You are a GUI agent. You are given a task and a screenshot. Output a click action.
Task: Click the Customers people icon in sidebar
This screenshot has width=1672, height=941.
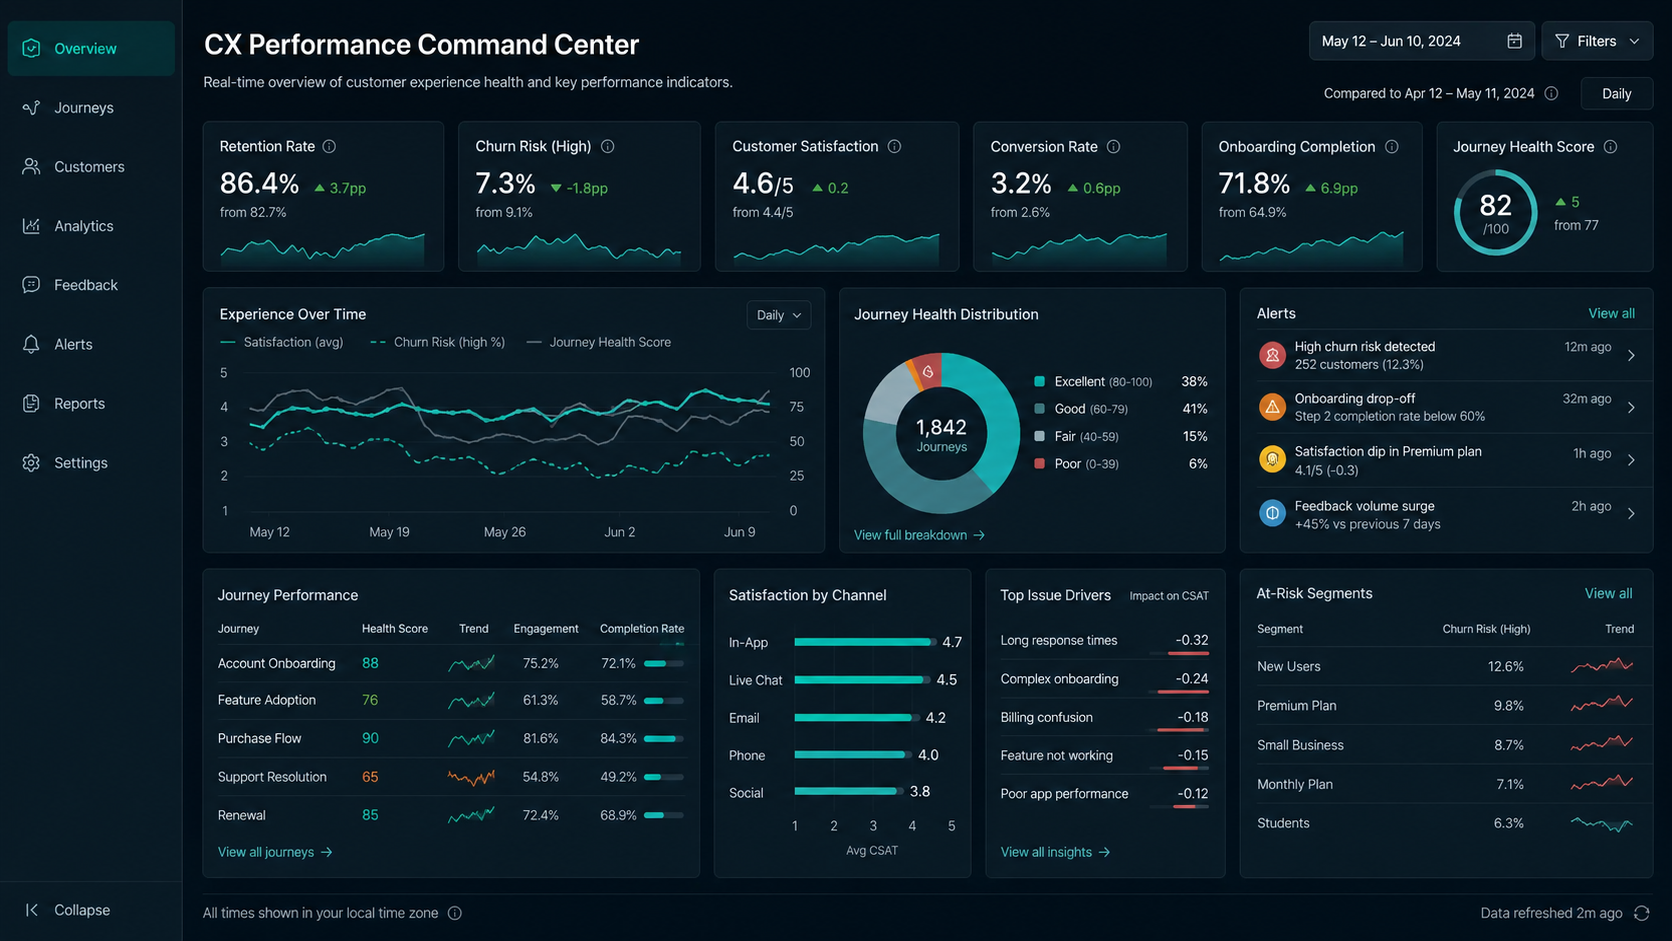pos(31,166)
